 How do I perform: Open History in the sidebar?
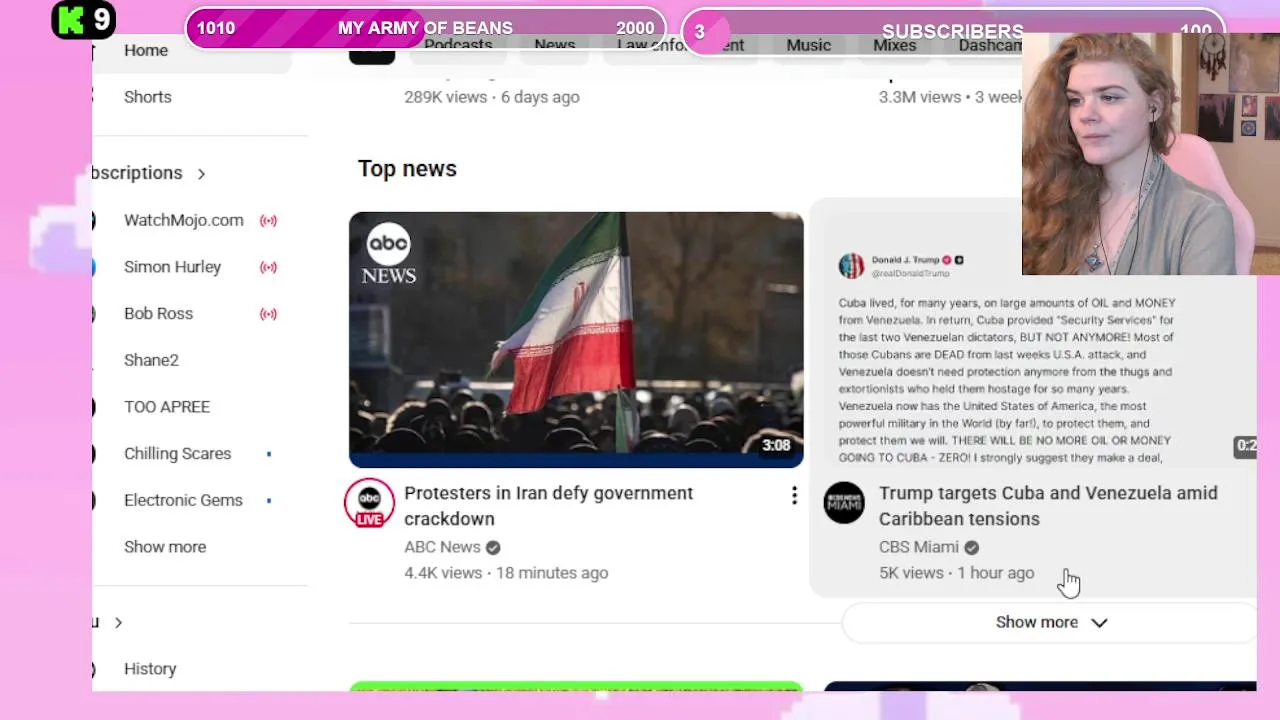pos(150,669)
